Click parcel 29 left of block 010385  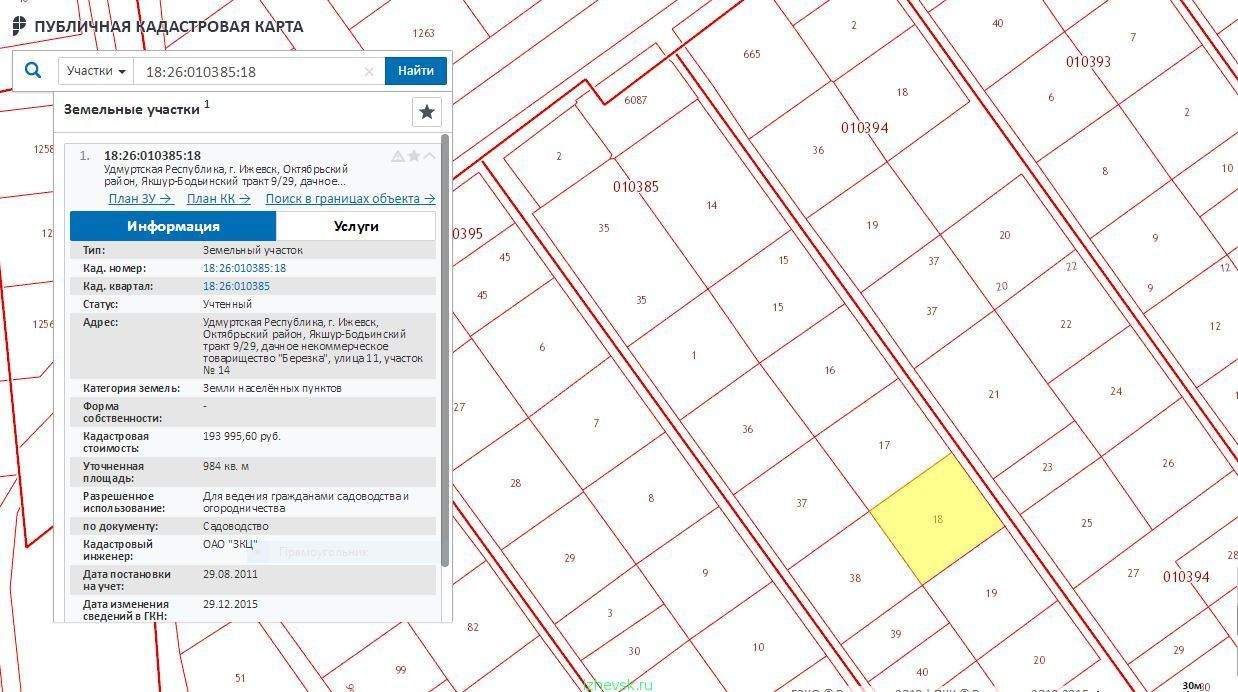point(570,557)
